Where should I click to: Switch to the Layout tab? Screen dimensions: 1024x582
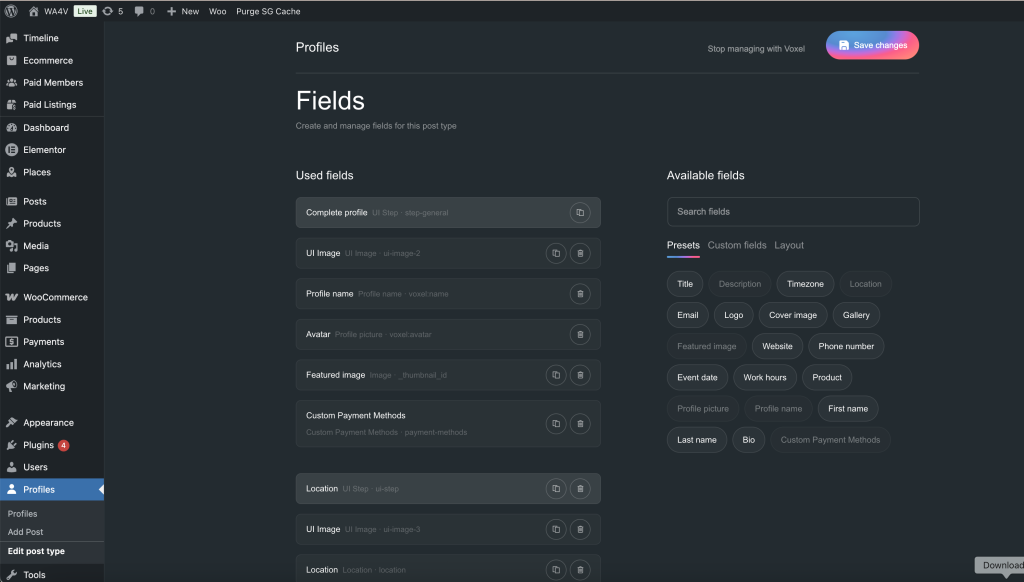789,245
